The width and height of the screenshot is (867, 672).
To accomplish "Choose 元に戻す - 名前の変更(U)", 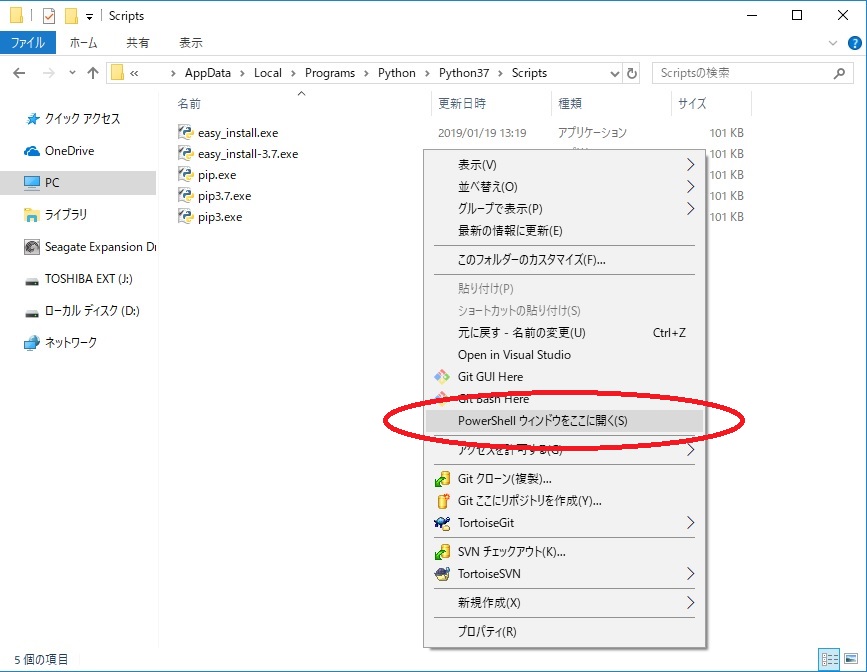I will (564, 332).
